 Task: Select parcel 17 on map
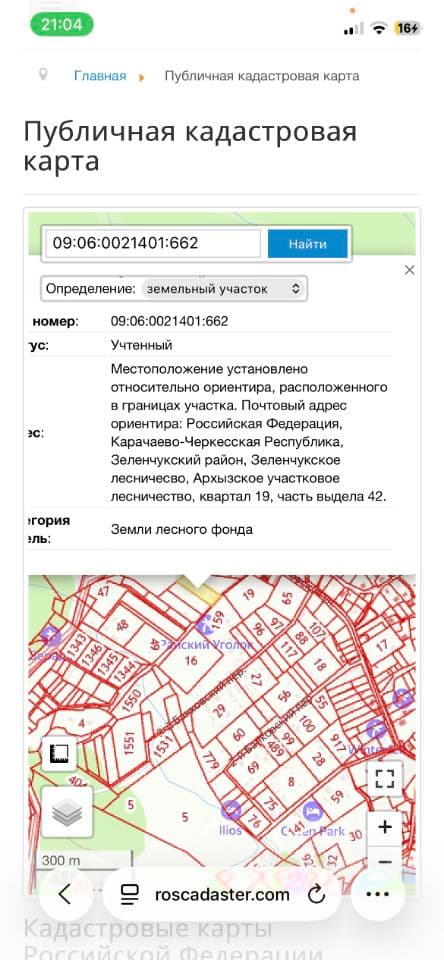[382, 645]
